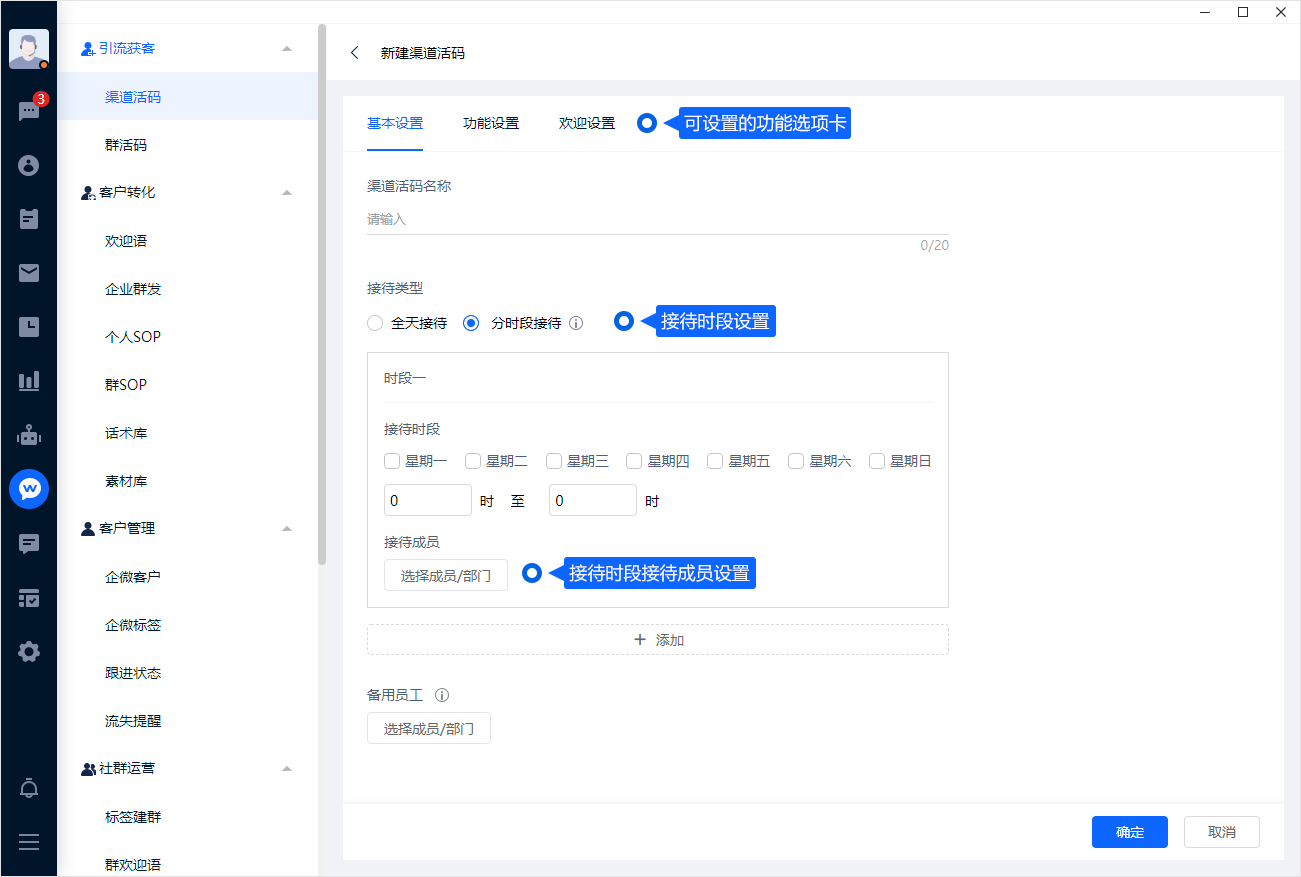This screenshot has height=877, width=1301.
Task: Click 添加 to add a time period
Action: click(x=658, y=640)
